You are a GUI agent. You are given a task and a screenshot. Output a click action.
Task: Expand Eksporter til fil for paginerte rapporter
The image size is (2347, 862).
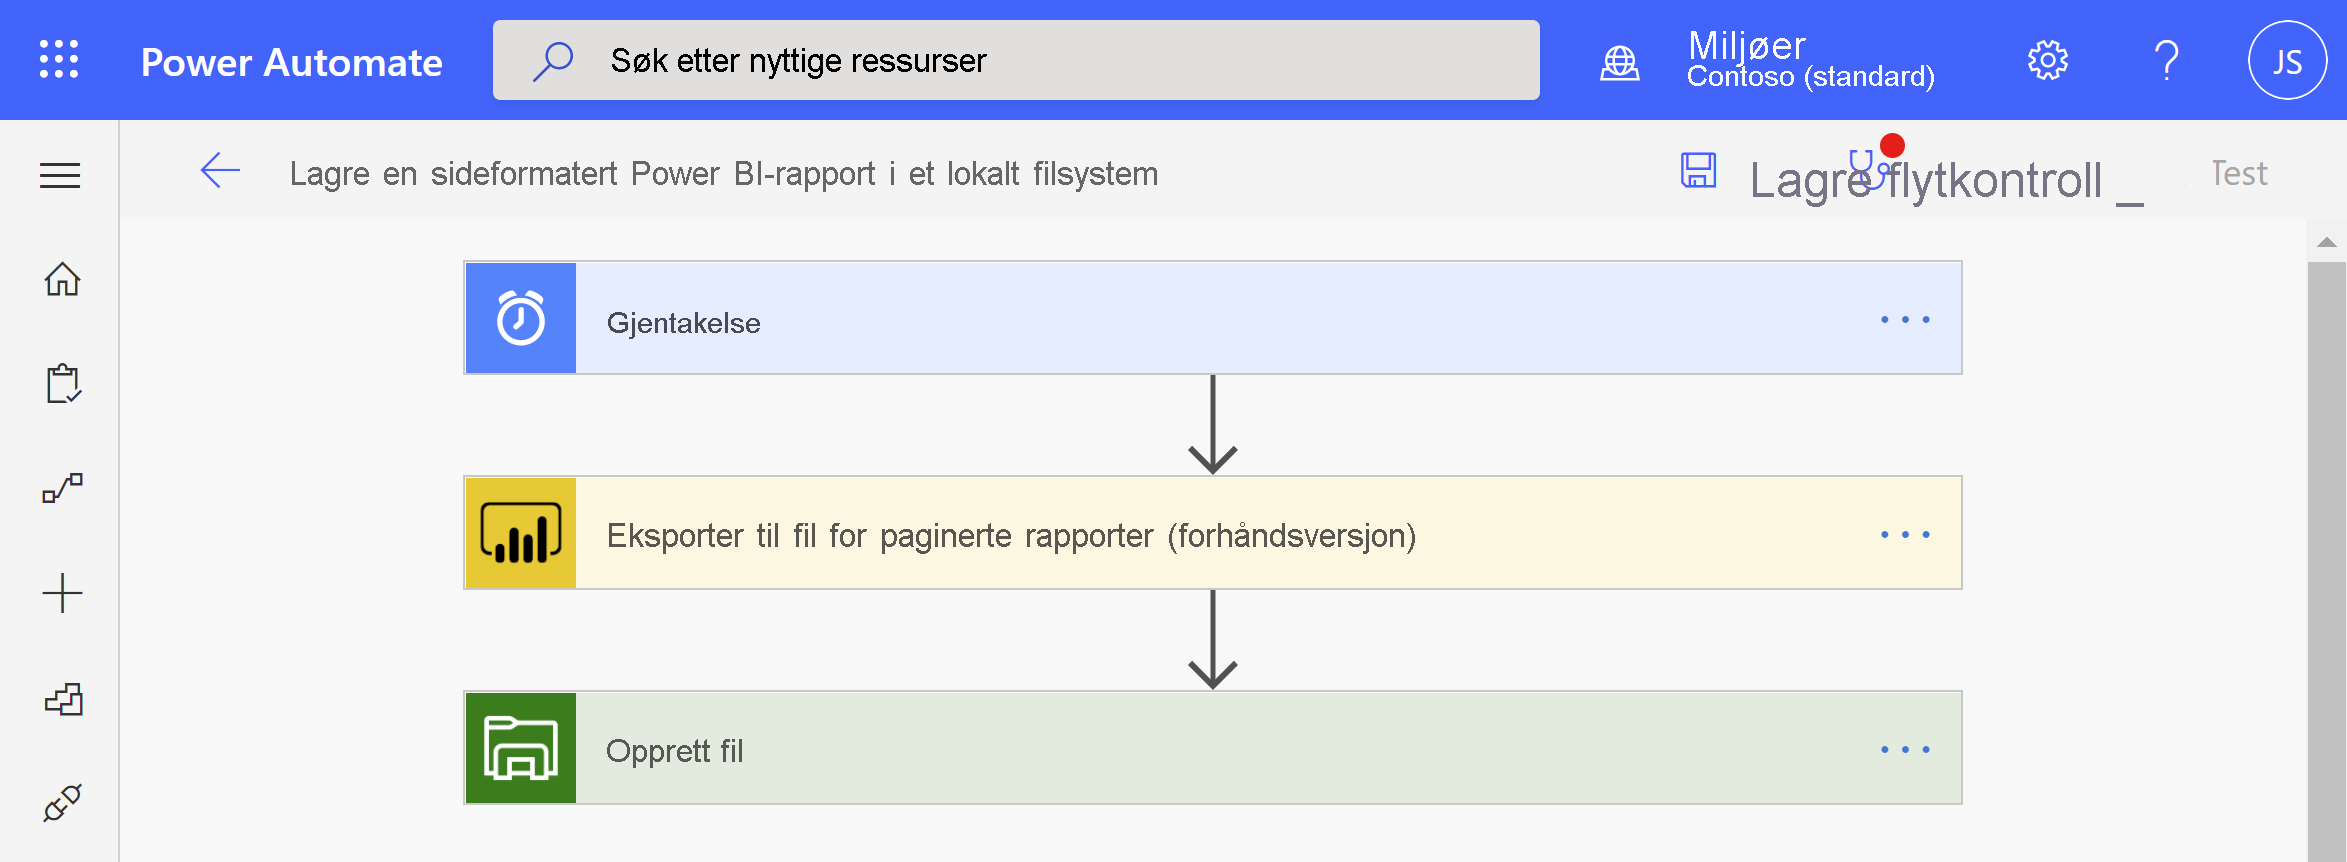pyautogui.click(x=1213, y=533)
